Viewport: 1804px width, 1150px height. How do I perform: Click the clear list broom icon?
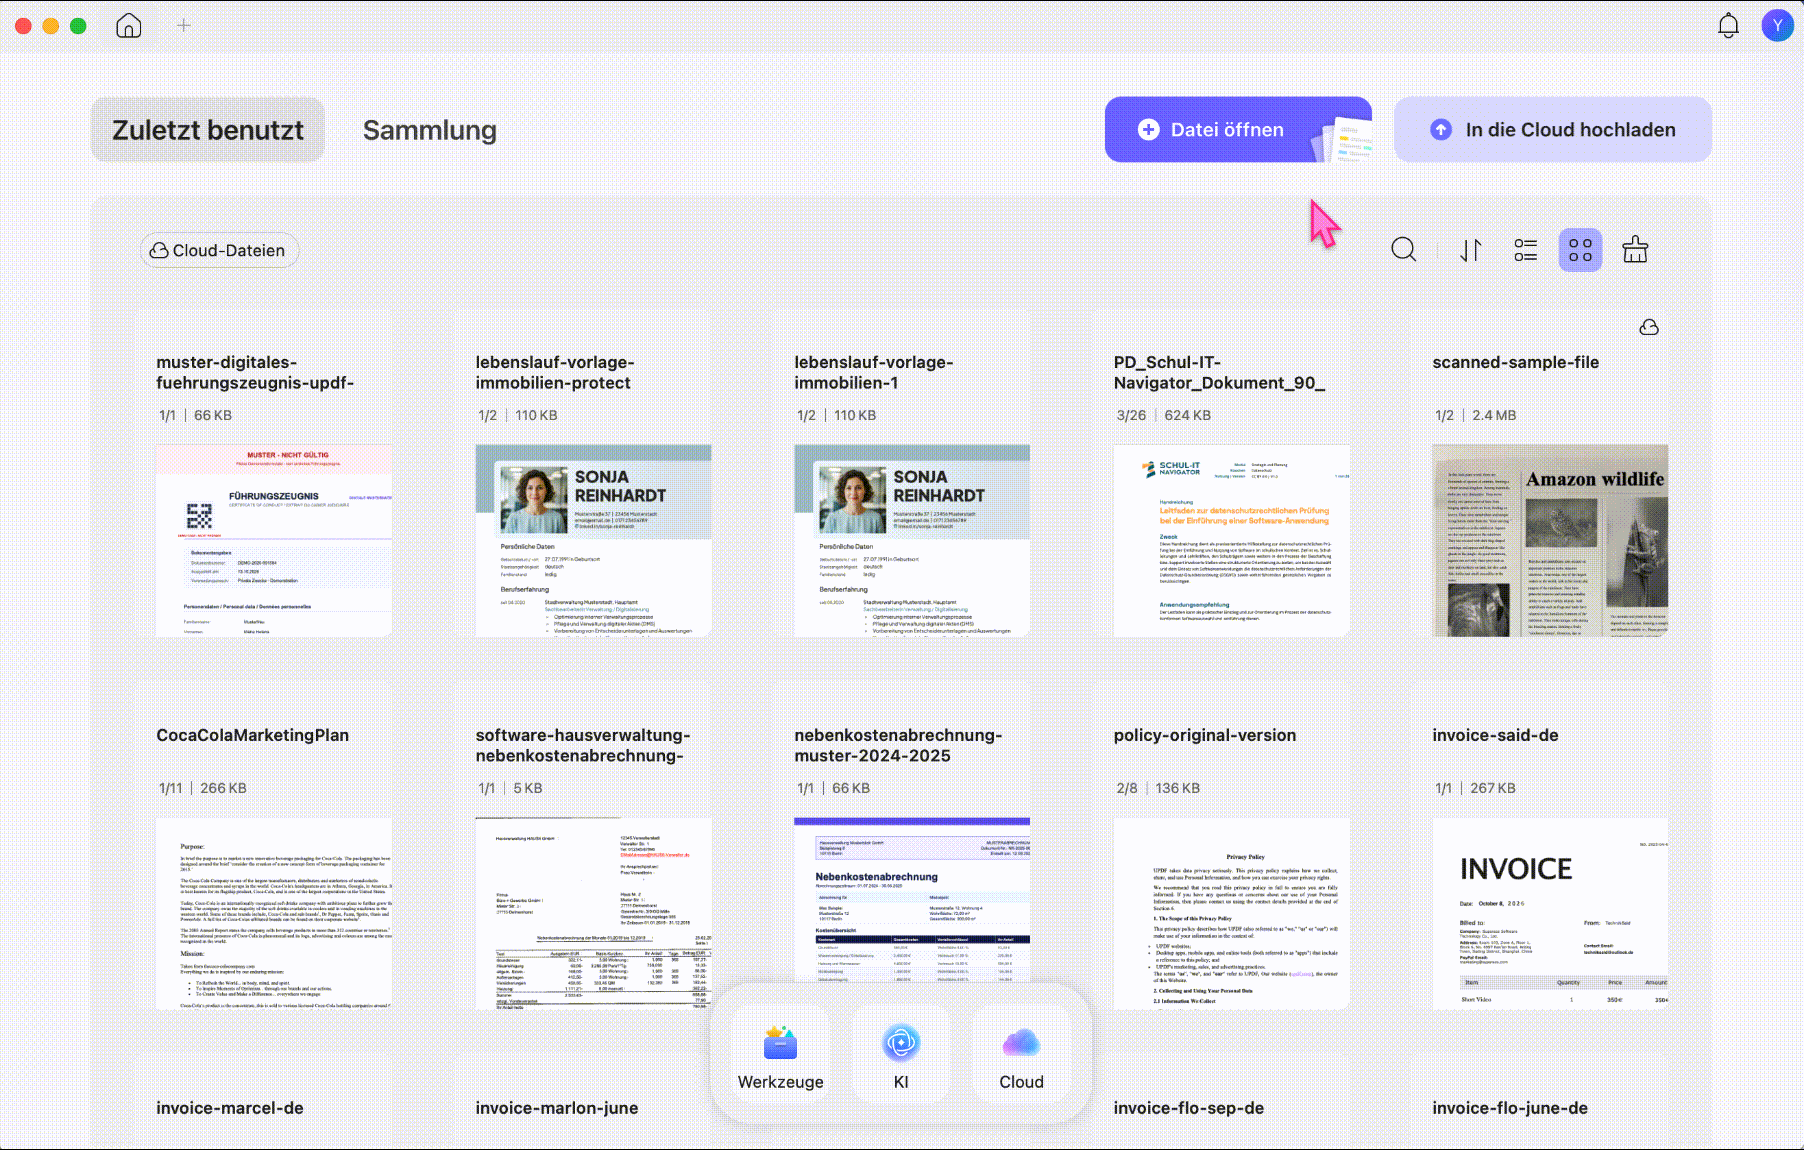tap(1635, 250)
